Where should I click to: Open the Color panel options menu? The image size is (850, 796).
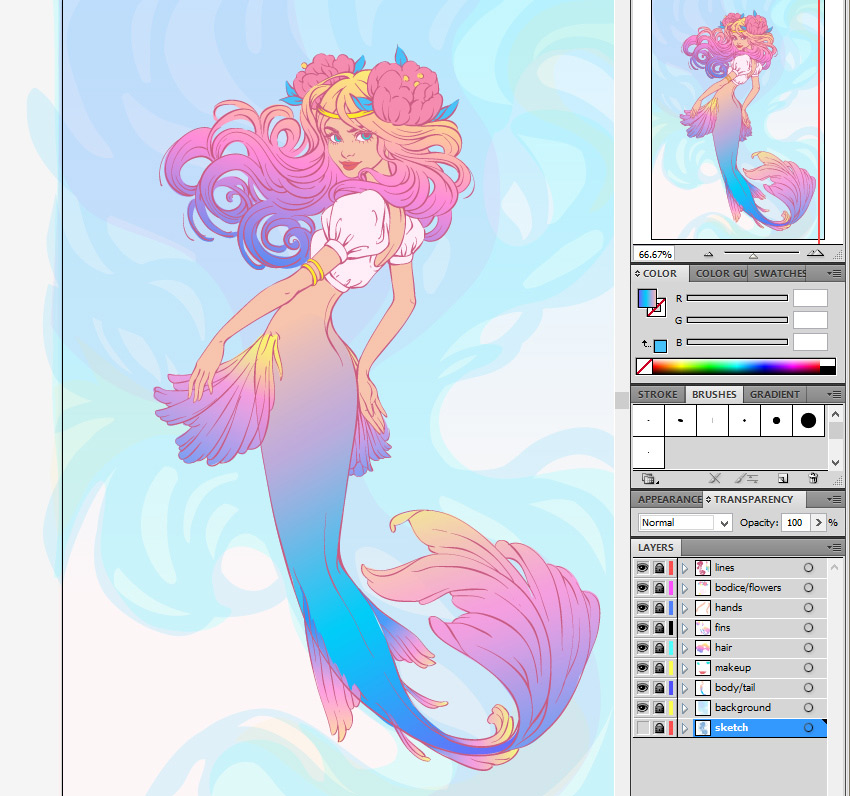(834, 273)
